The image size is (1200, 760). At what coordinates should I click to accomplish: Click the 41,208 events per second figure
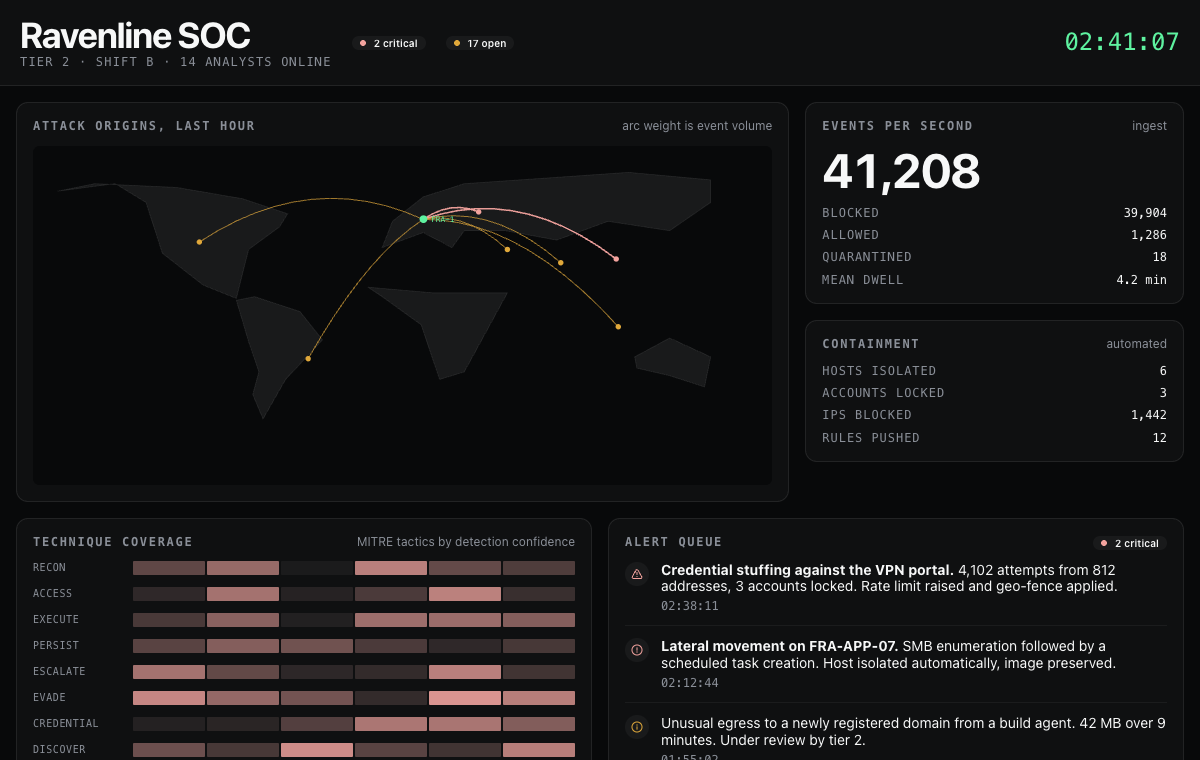(x=901, y=171)
